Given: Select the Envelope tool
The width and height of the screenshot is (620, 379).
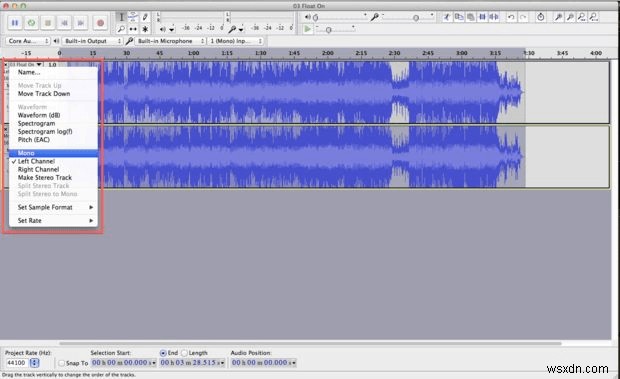Looking at the screenshot, I should [x=133, y=17].
